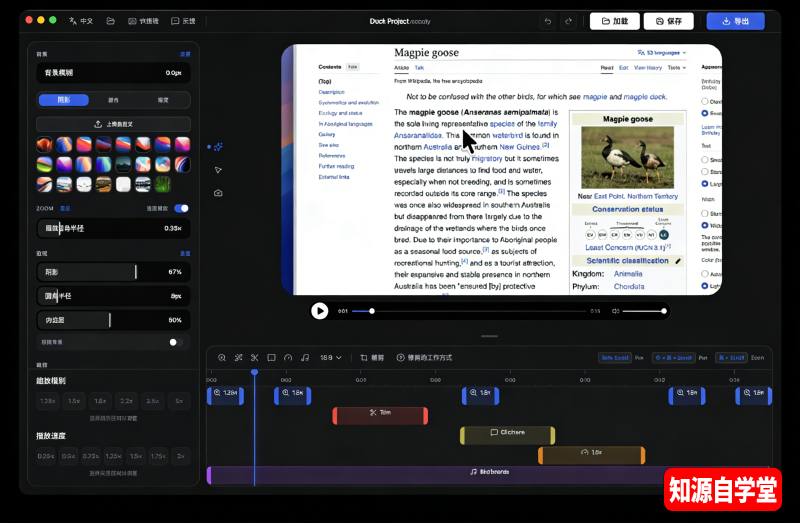
Task: Select the red Trim clip on timeline
Action: tap(380, 413)
